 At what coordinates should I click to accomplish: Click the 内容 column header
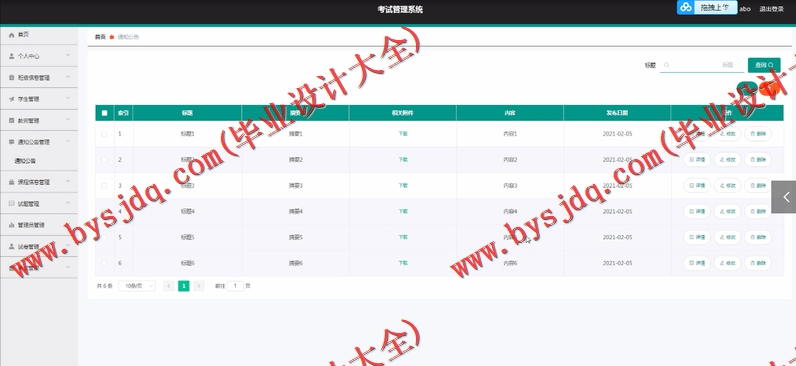tap(510, 113)
